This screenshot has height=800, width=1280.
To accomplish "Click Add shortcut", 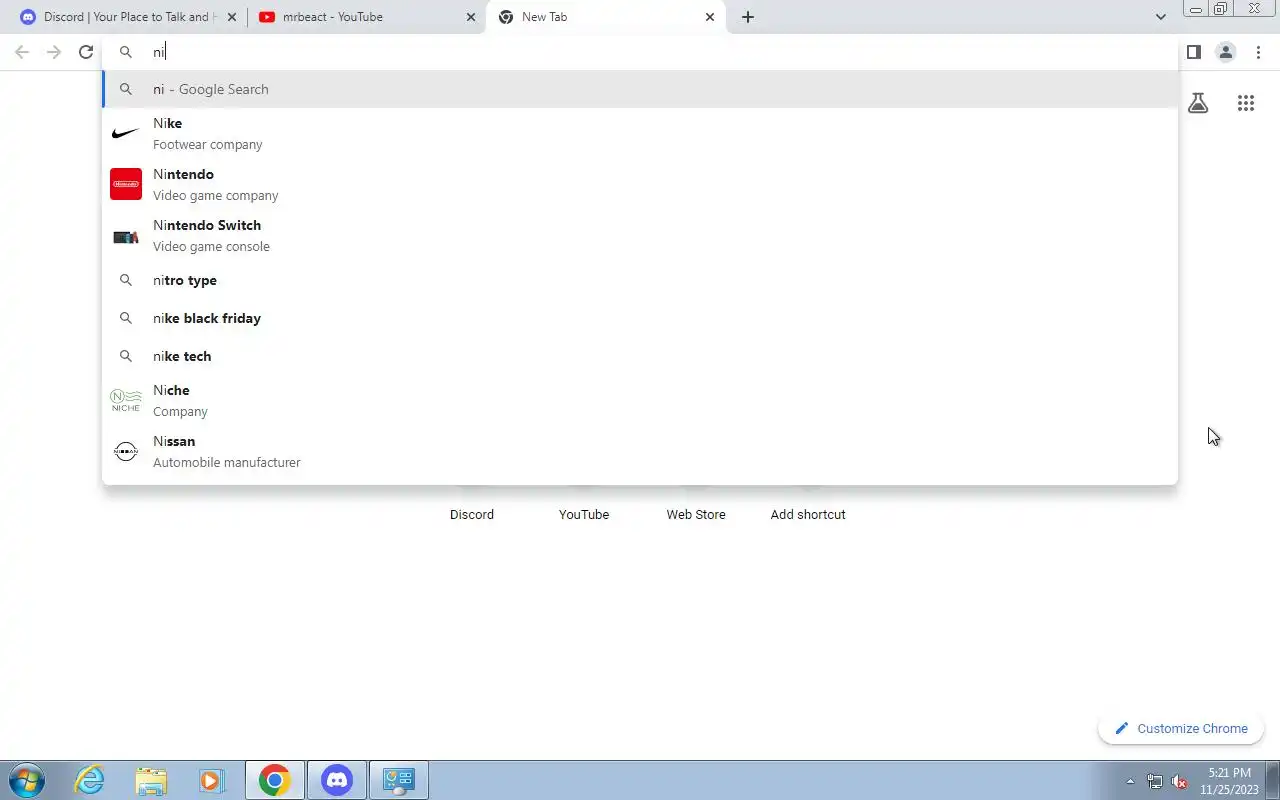I will [808, 514].
